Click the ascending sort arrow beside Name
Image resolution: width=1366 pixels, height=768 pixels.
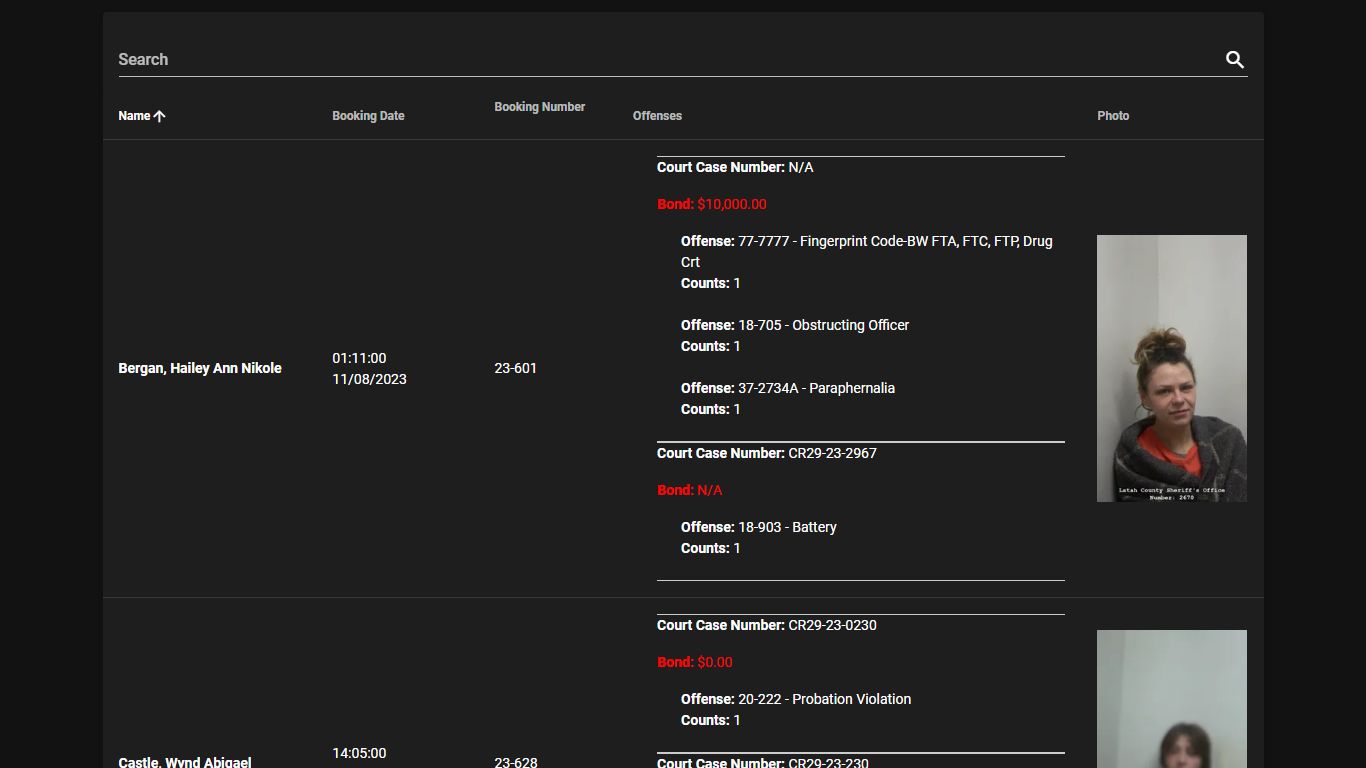click(159, 116)
